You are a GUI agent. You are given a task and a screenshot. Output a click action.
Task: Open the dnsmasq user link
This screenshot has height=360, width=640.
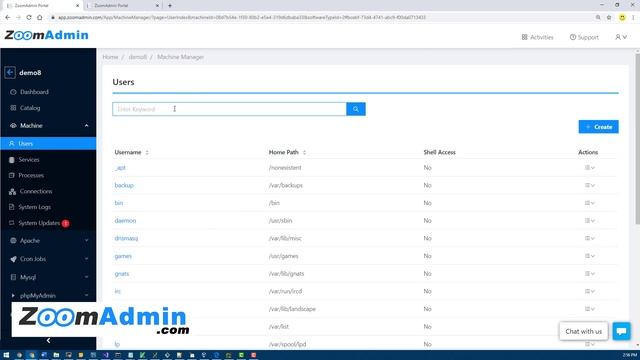click(126, 238)
